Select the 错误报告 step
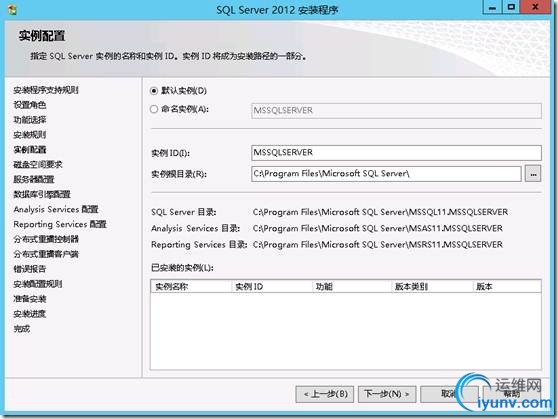This screenshot has width=558, height=419. coord(30,269)
